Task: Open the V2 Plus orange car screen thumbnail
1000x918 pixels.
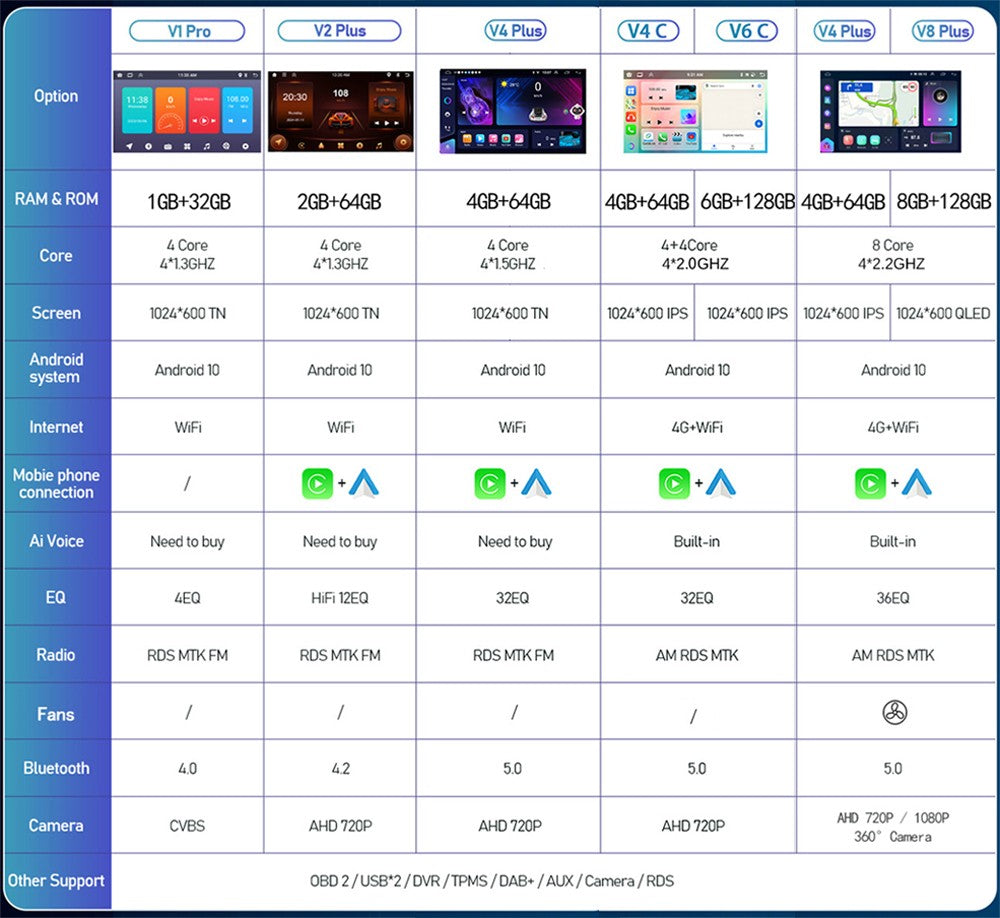Action: pyautogui.click(x=341, y=112)
